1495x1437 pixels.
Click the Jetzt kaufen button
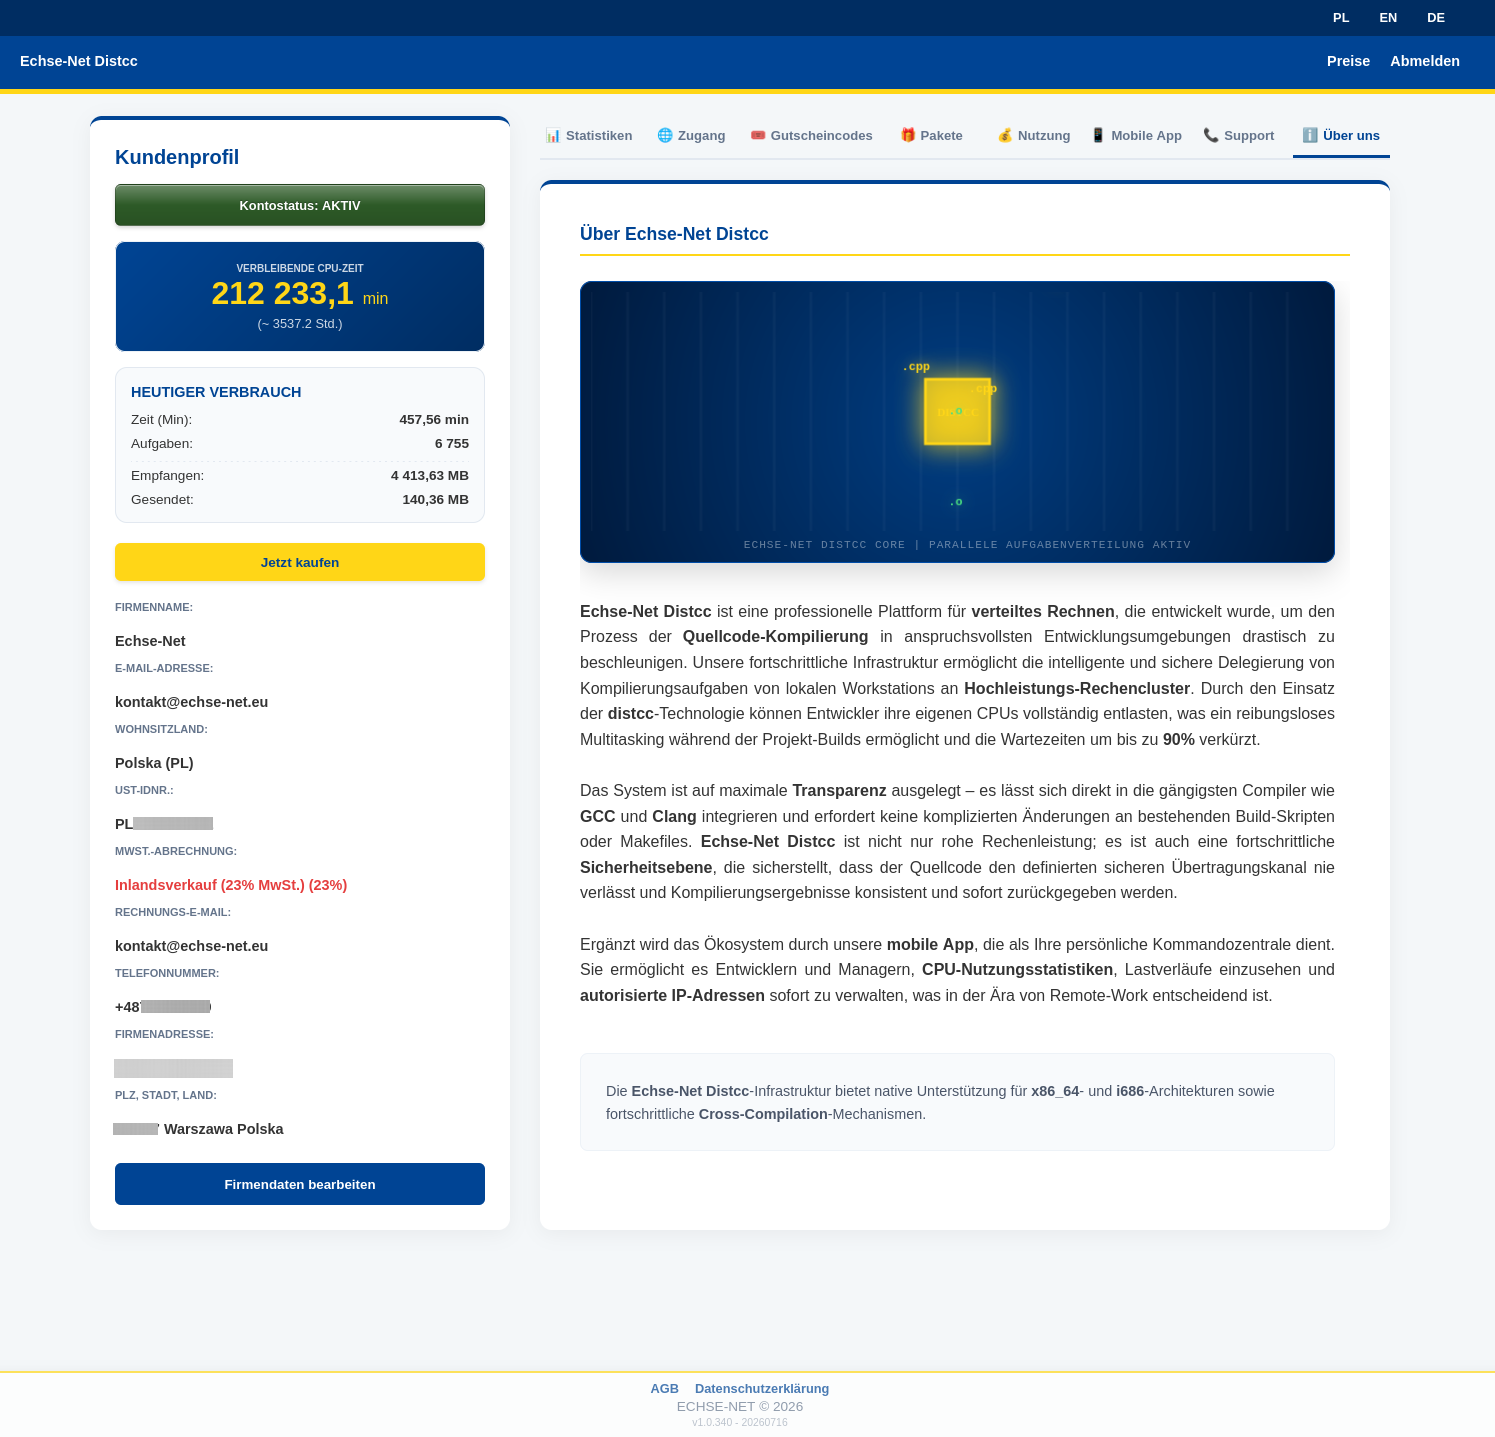(x=300, y=562)
